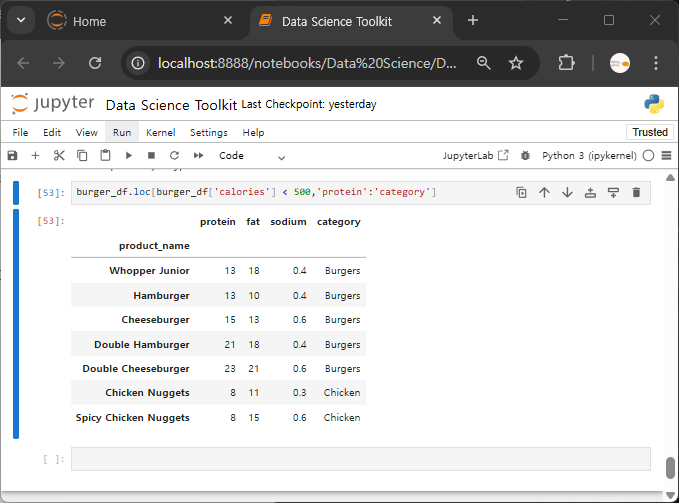
Task: Open the Run menu
Action: 122,132
